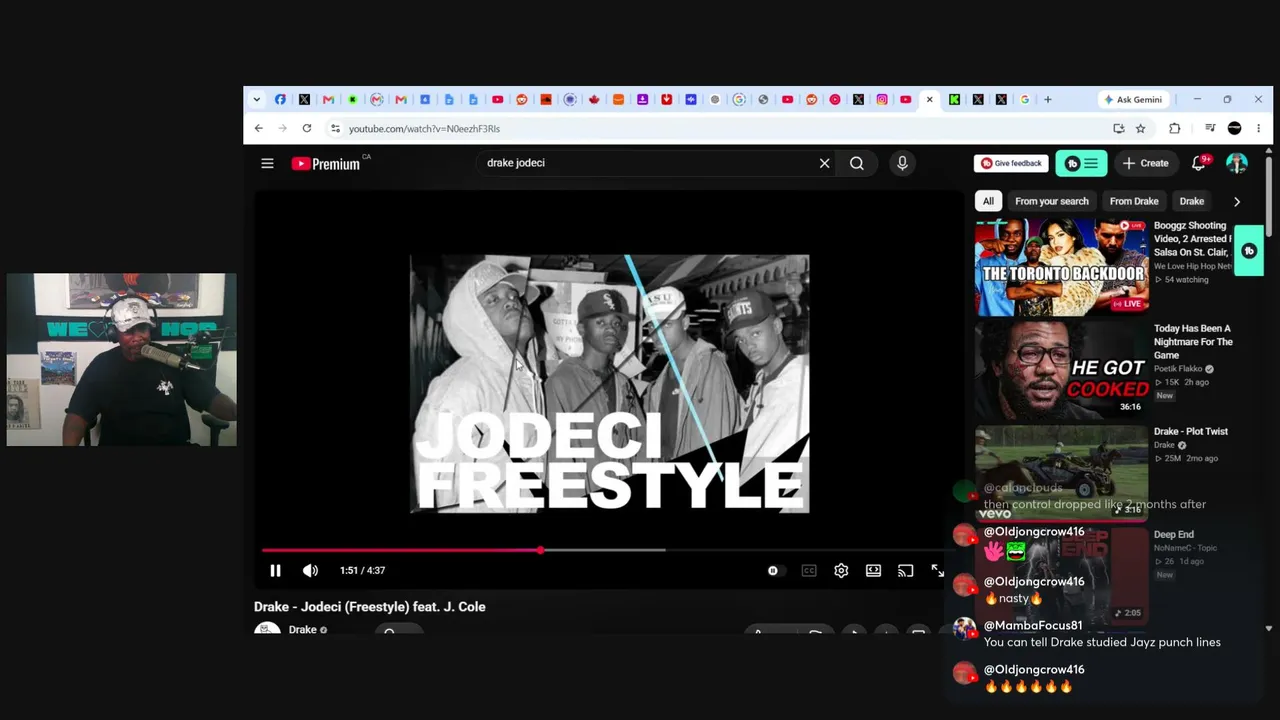
Task: Toggle theater mode
Action: 873,570
